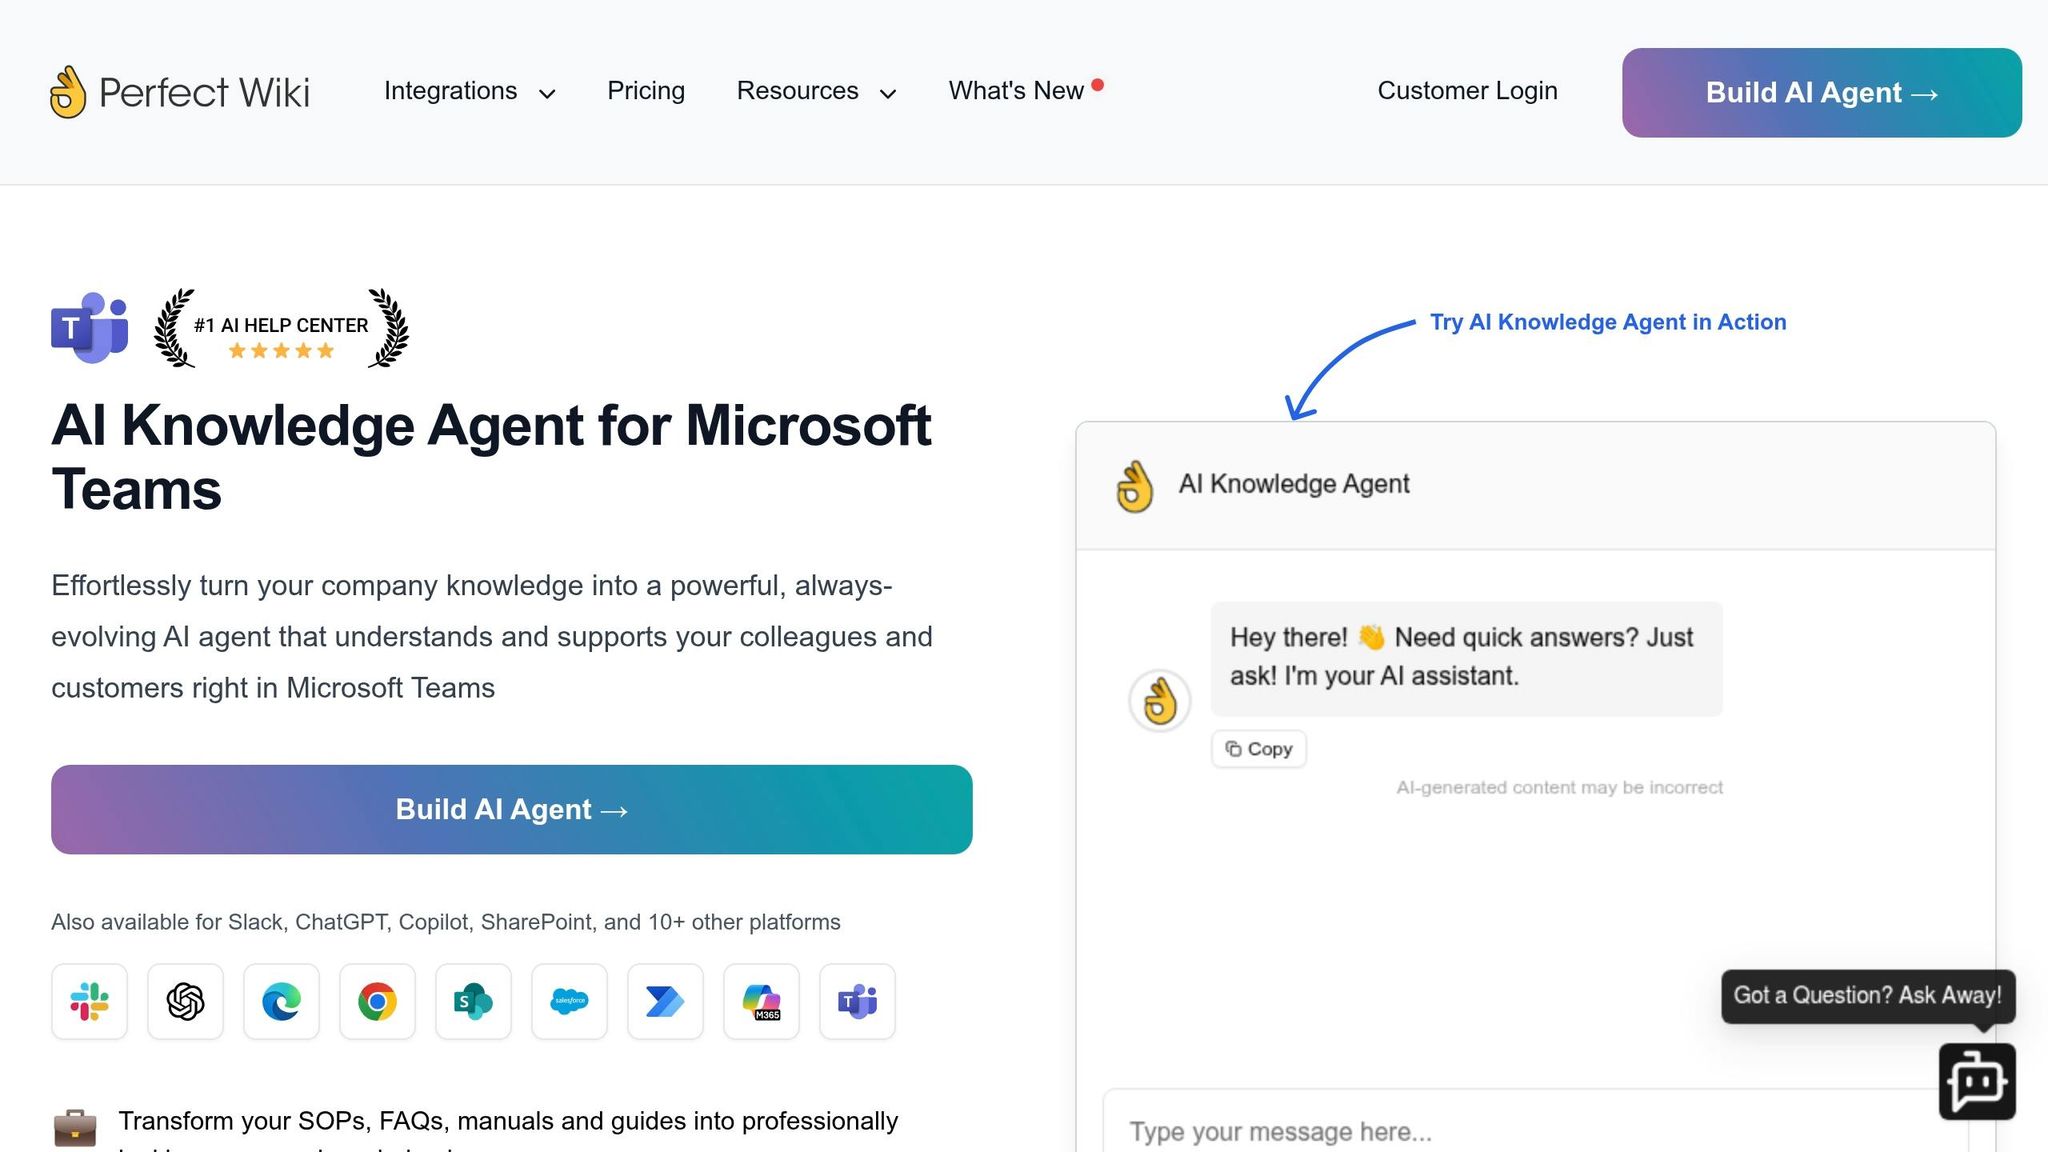Click the briefcase icon beside Transform your SOPs
Screen dimensions: 2048x1152
tap(75, 1127)
